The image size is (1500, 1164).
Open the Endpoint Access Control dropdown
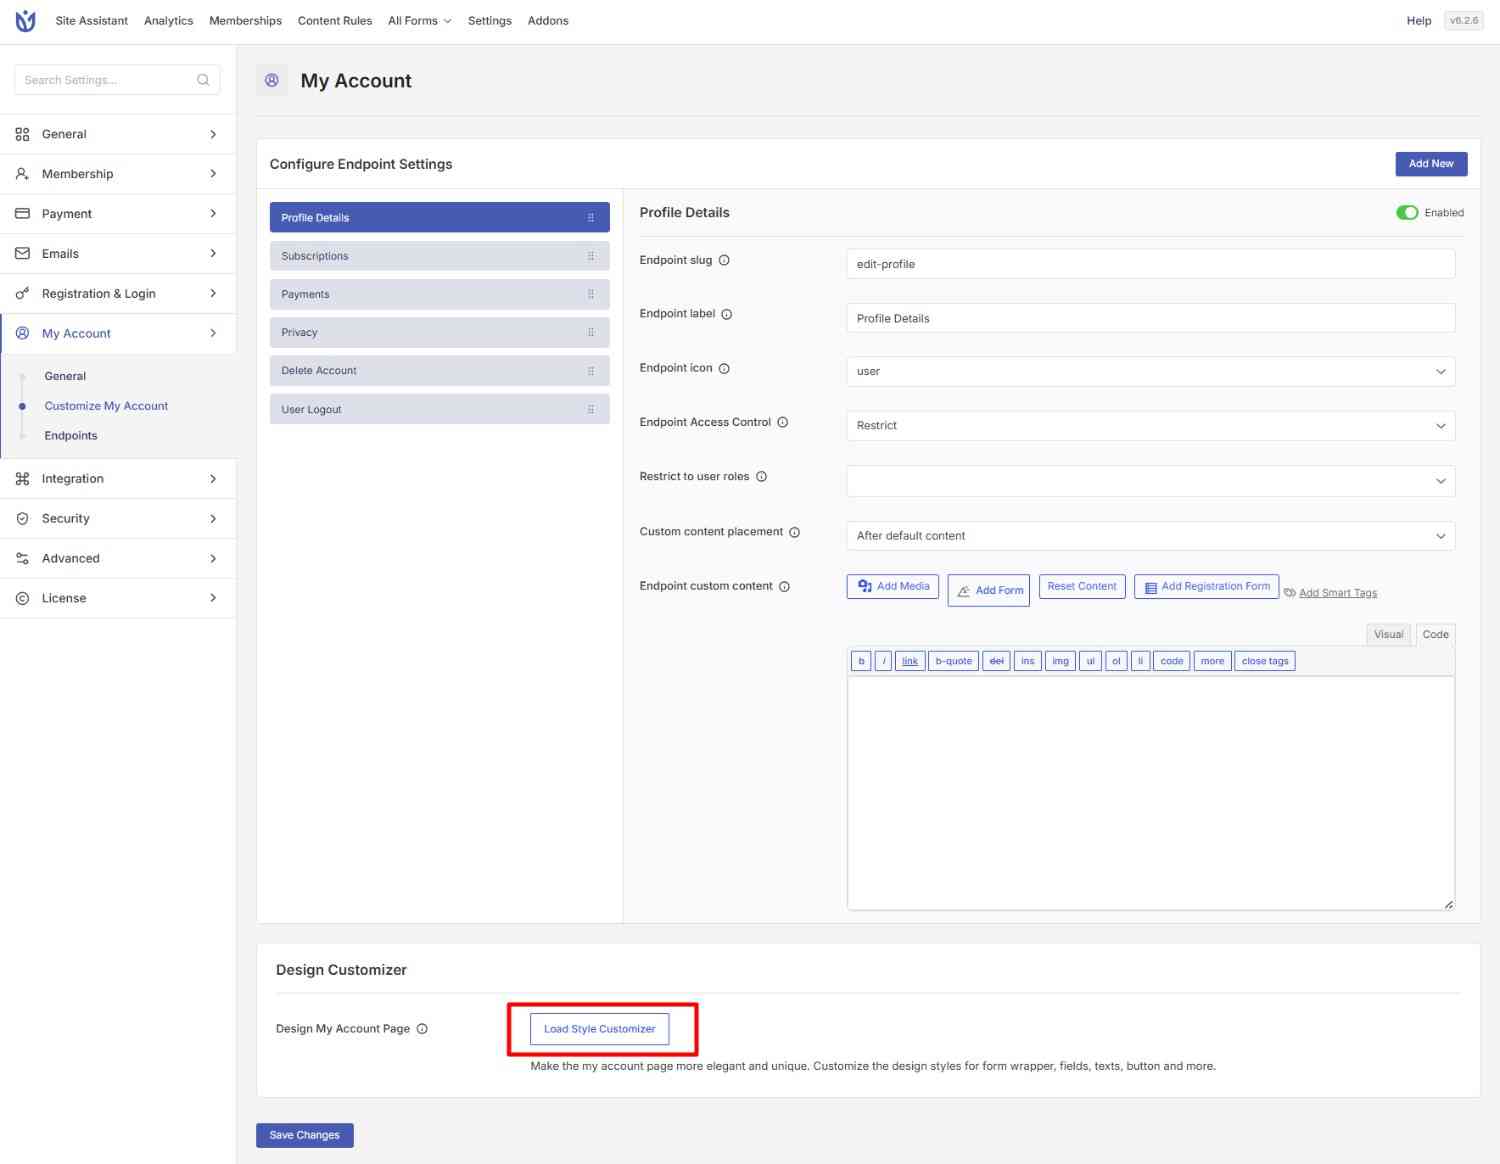[1150, 425]
